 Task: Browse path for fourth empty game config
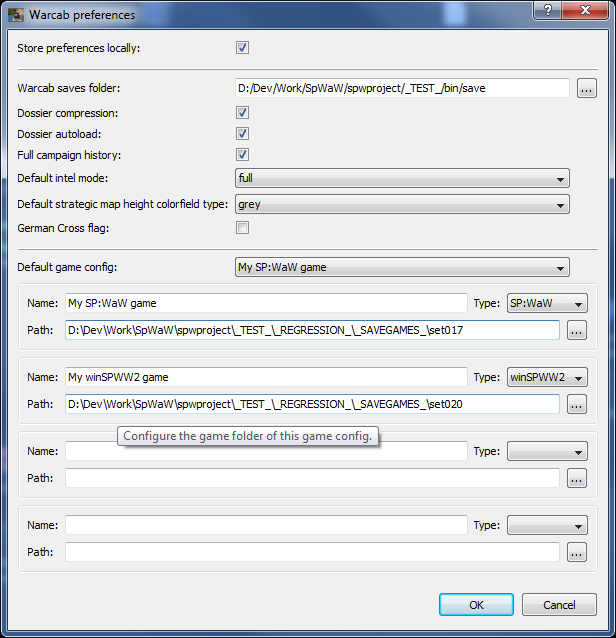tap(577, 552)
